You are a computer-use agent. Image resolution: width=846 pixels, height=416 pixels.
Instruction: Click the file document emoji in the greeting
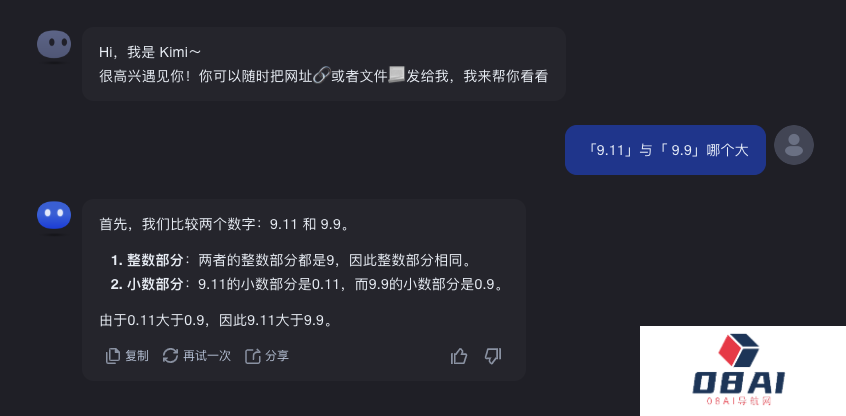pyautogui.click(x=397, y=75)
